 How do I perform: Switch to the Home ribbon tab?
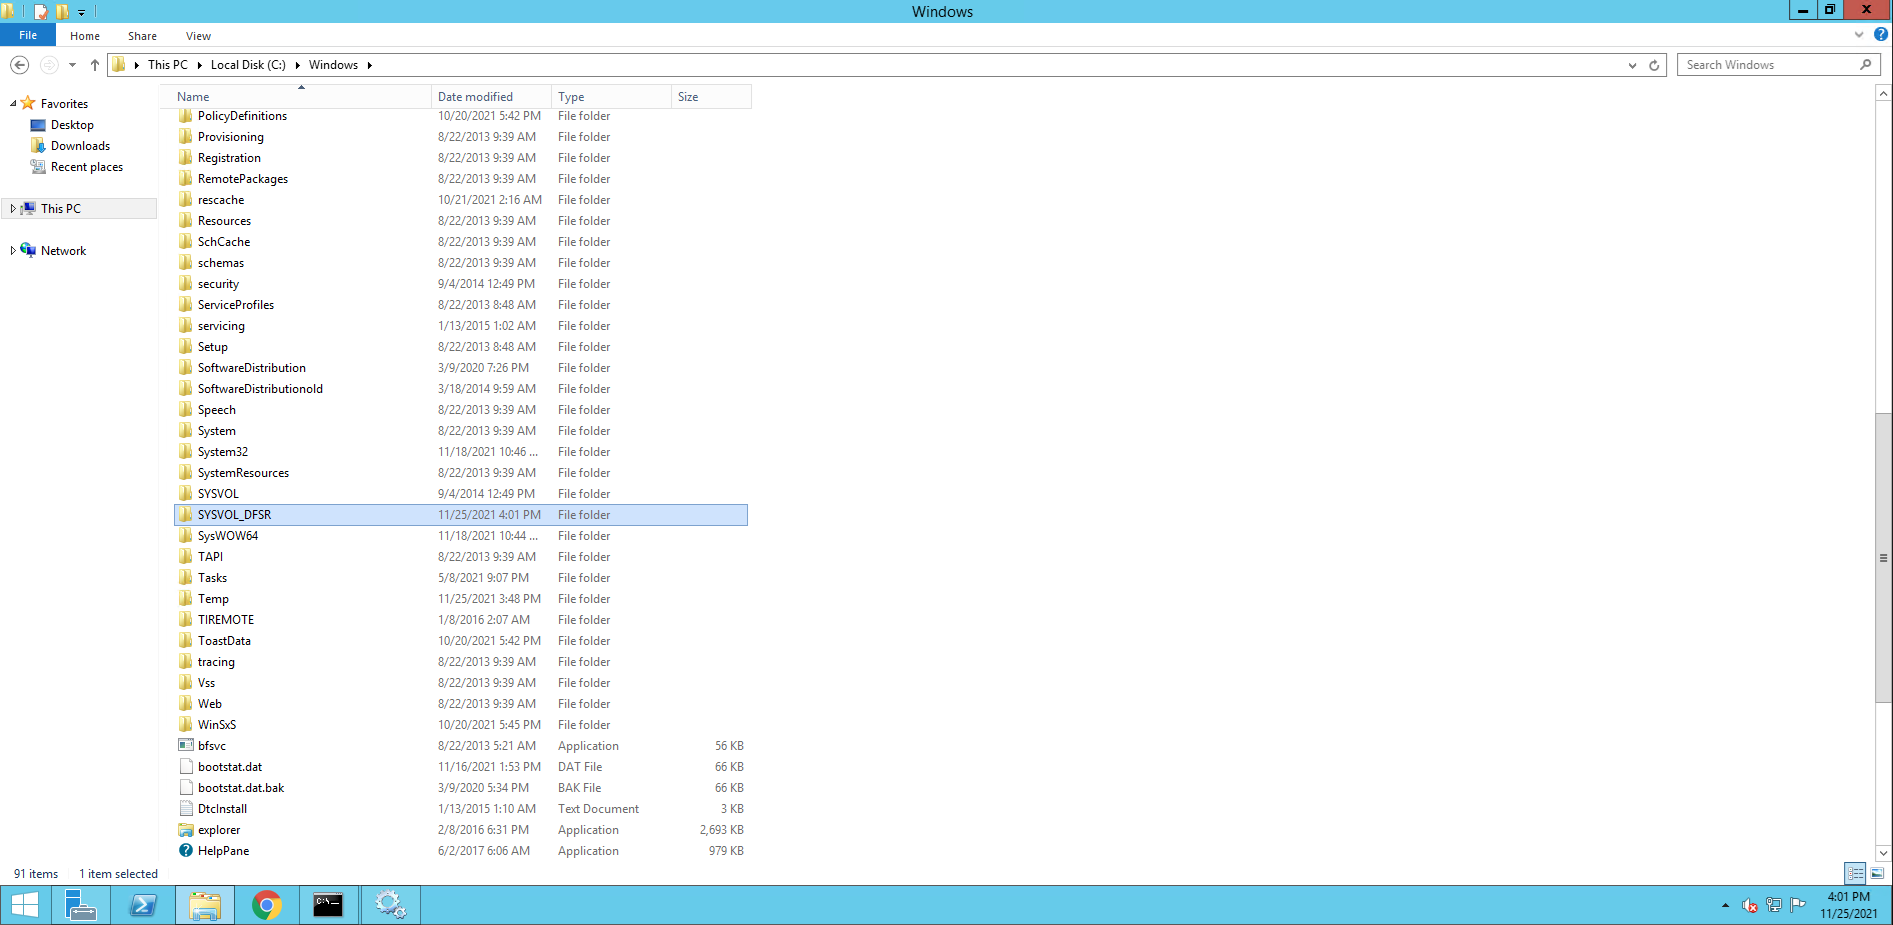pos(85,36)
